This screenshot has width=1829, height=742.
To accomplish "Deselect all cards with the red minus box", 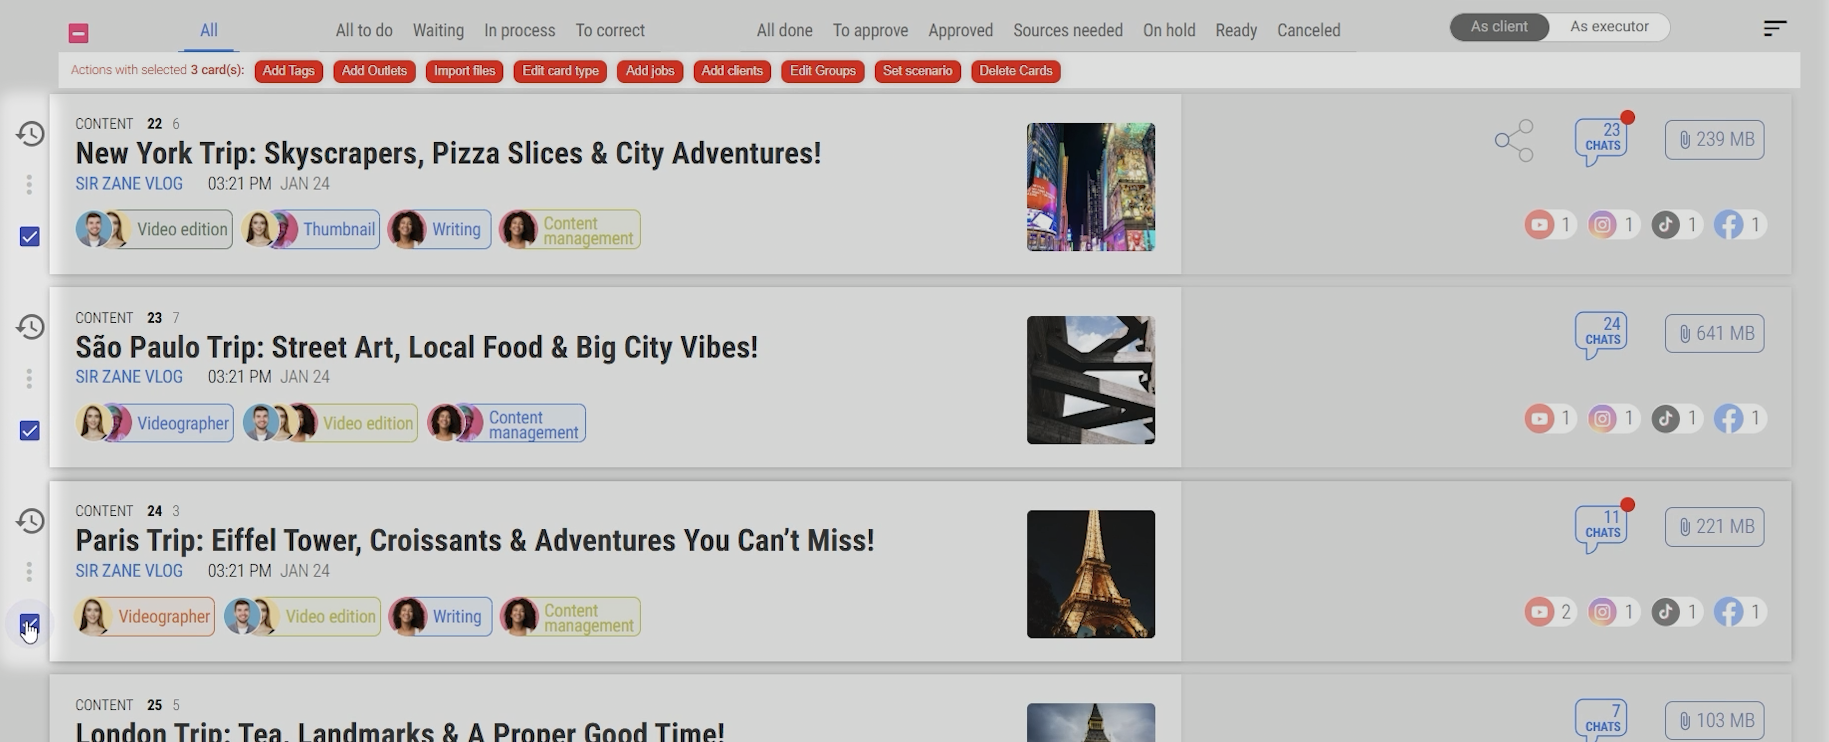I will tap(79, 33).
